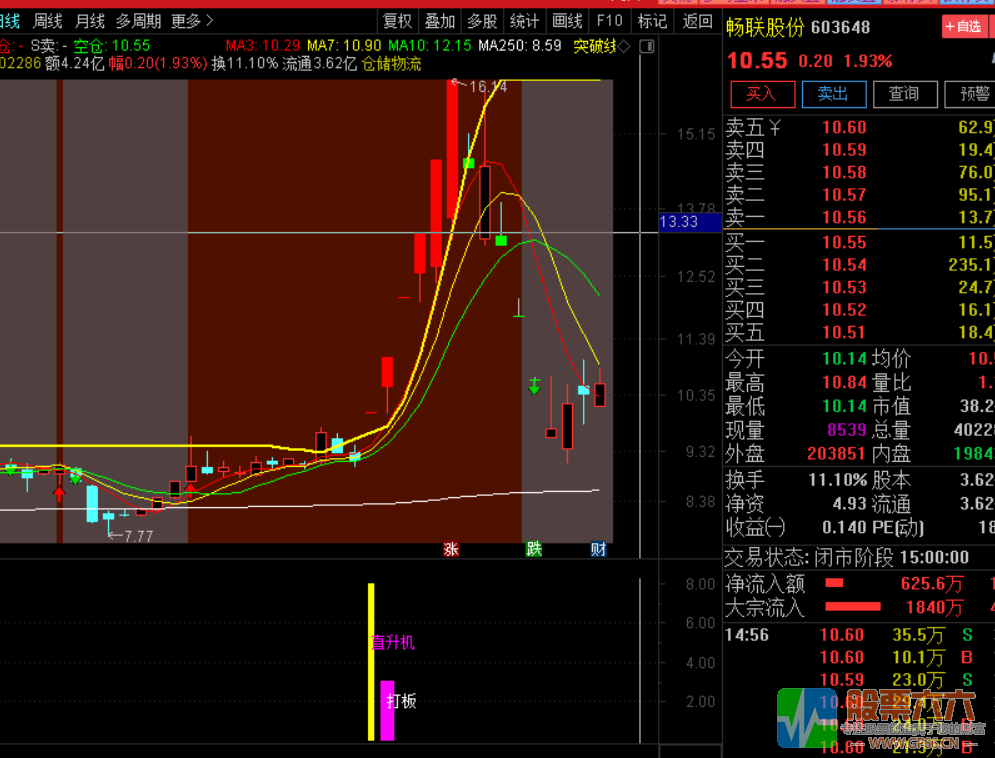Select the 净资 value 4.93
The image size is (995, 758).
tap(849, 504)
